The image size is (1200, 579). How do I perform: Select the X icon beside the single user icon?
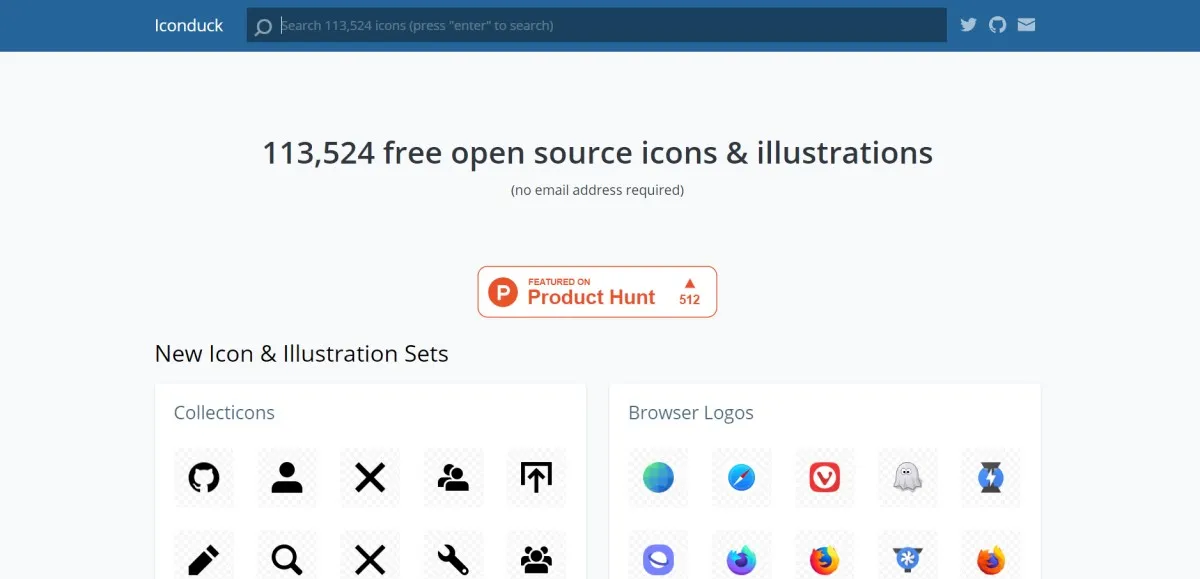coord(370,478)
